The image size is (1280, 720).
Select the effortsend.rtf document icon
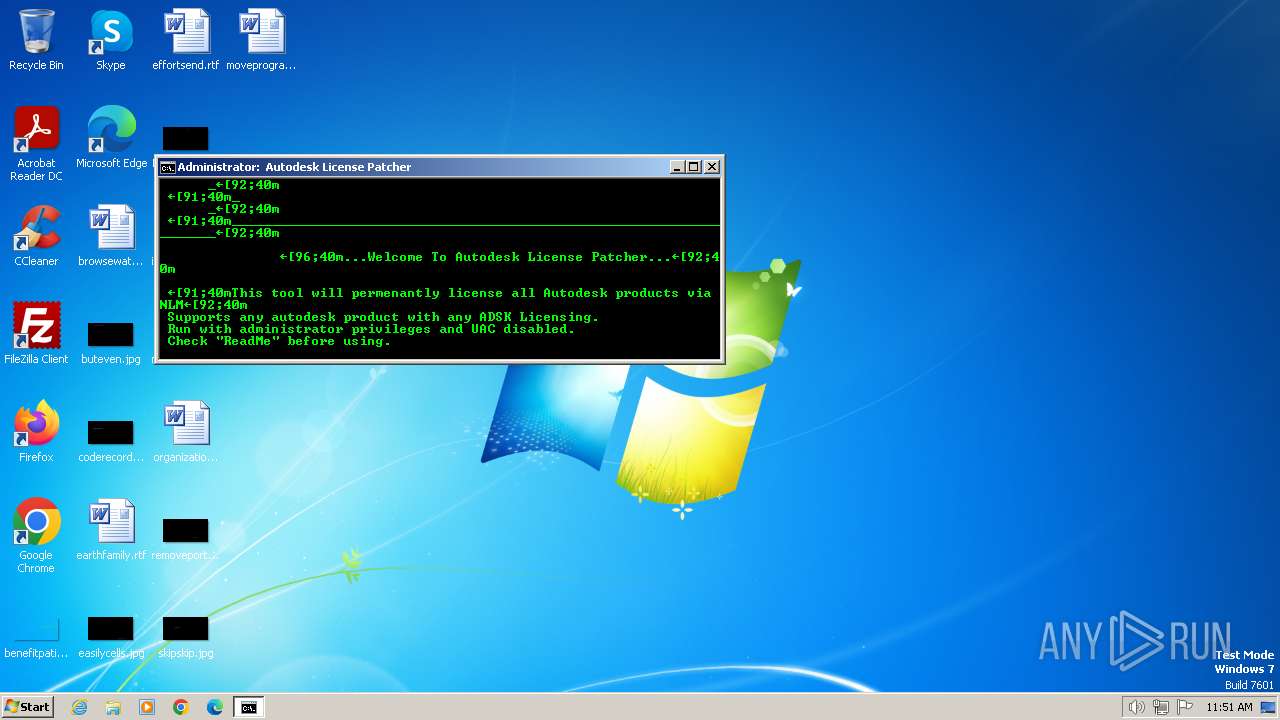pyautogui.click(x=186, y=40)
